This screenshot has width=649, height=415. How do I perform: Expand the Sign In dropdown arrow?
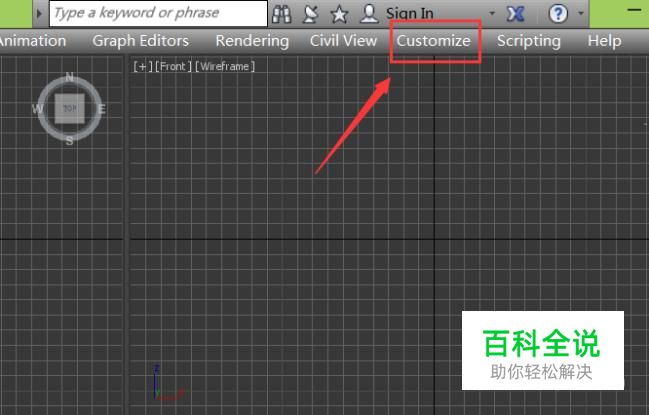click(492, 13)
